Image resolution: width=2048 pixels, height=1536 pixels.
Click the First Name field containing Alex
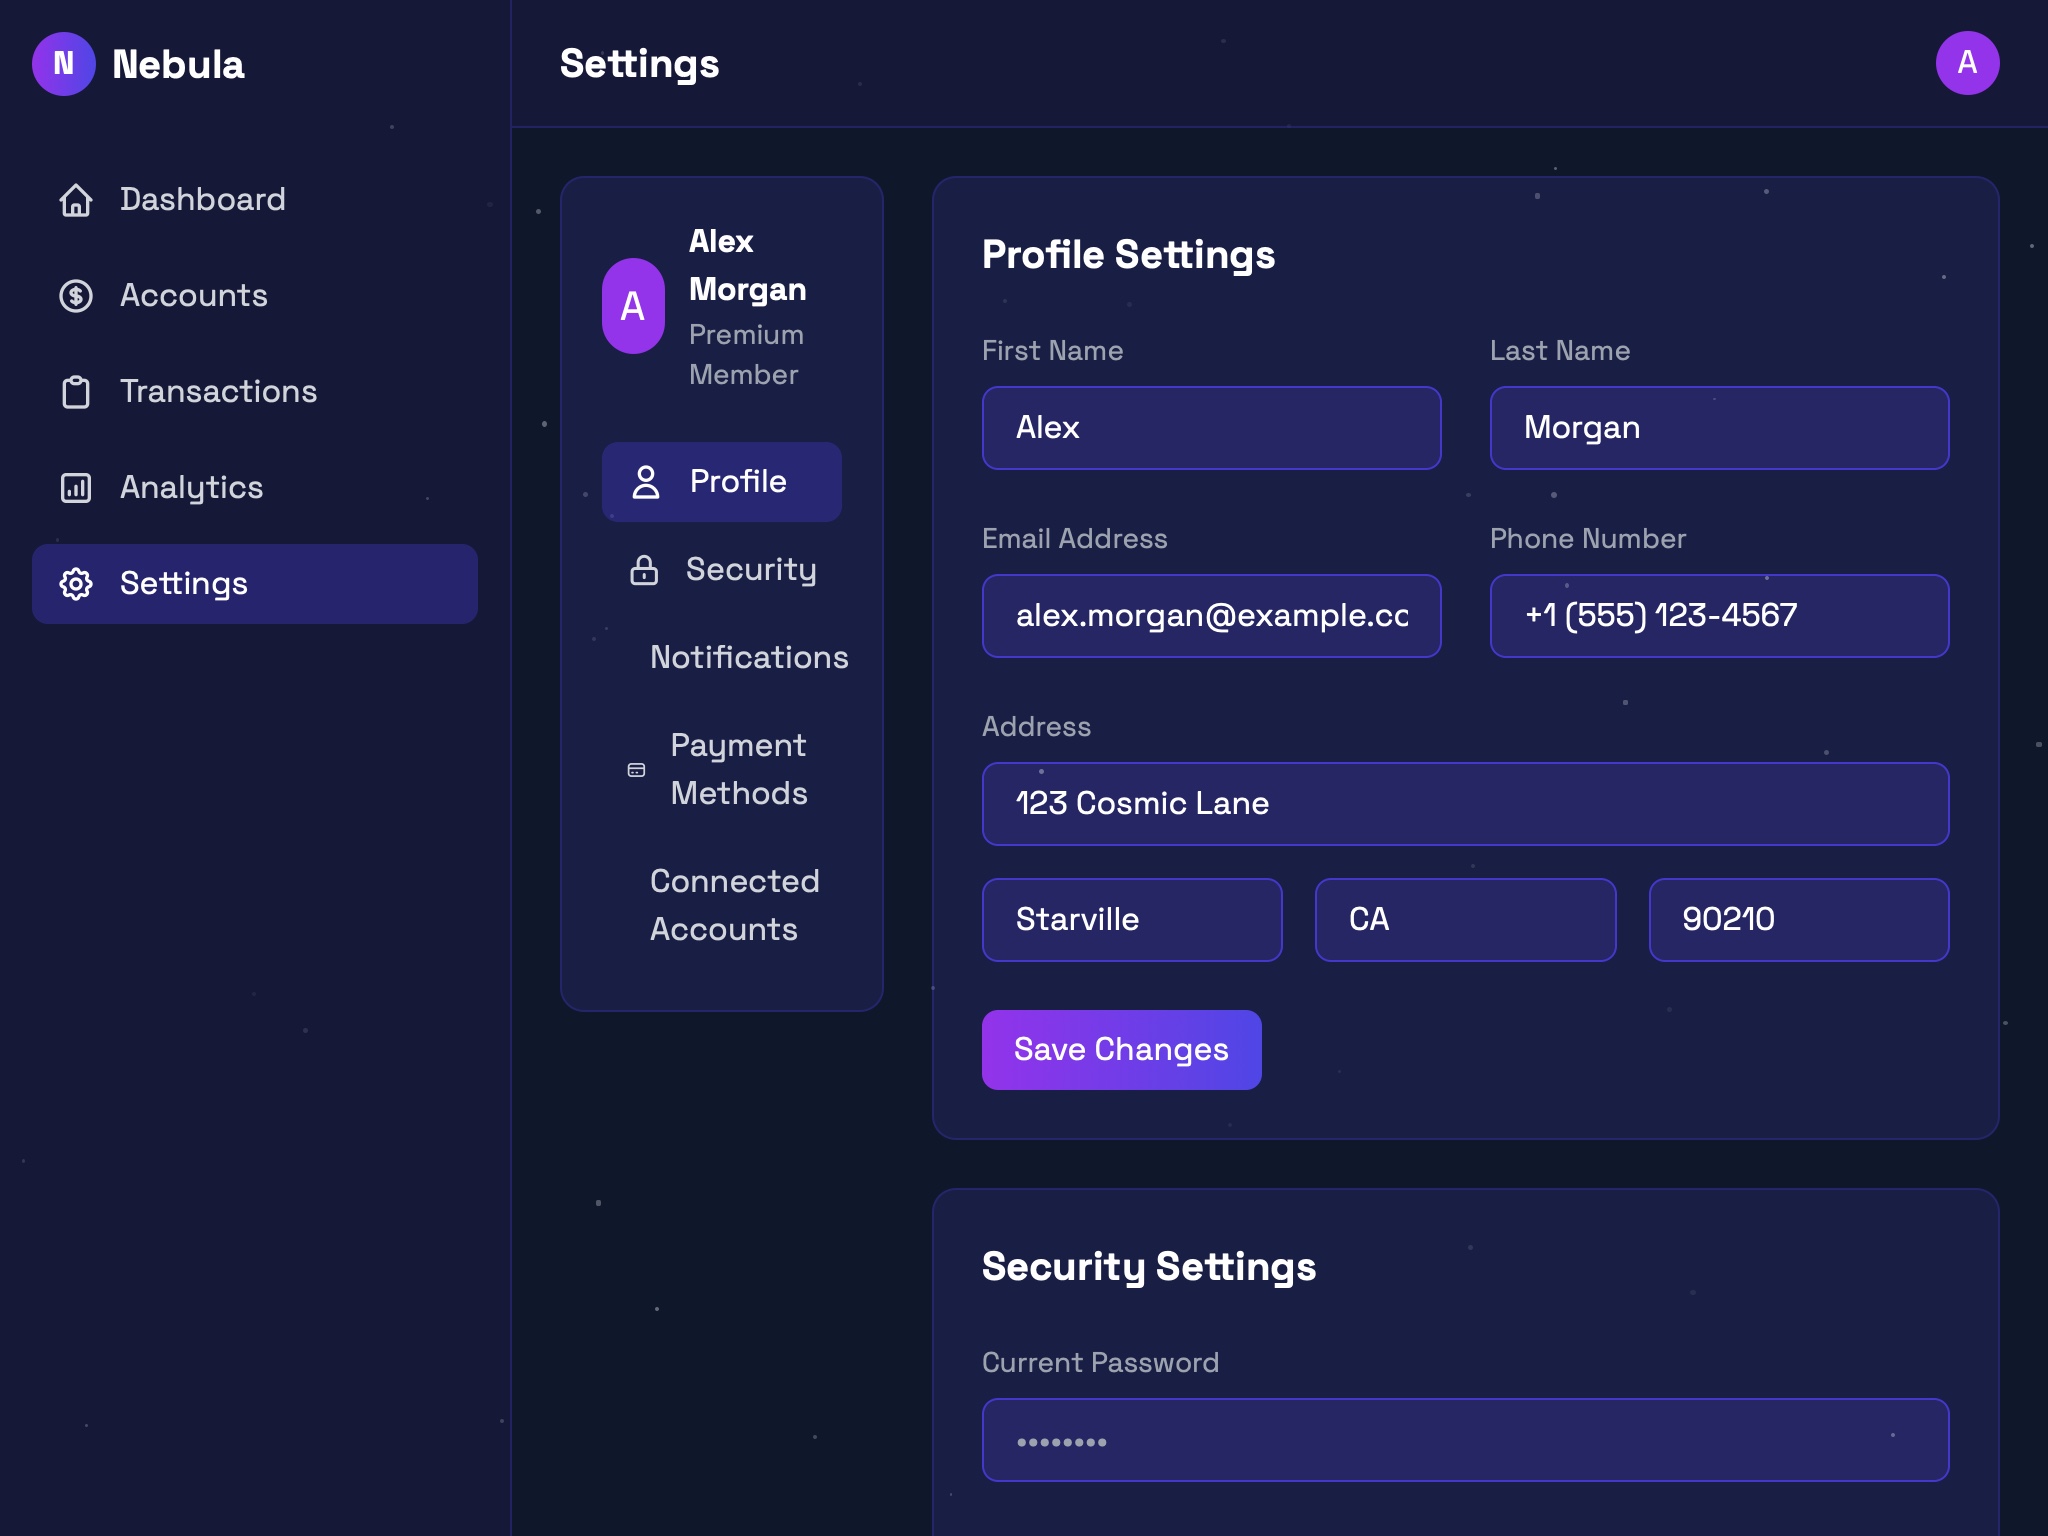click(1211, 428)
